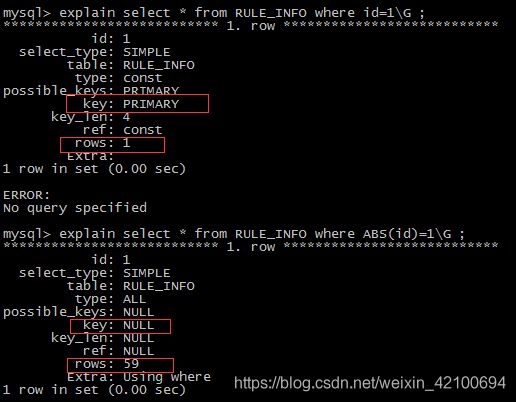This screenshot has width=516, height=402.
Task: Click second 'table: RULE_INFO' line
Action: (131, 286)
